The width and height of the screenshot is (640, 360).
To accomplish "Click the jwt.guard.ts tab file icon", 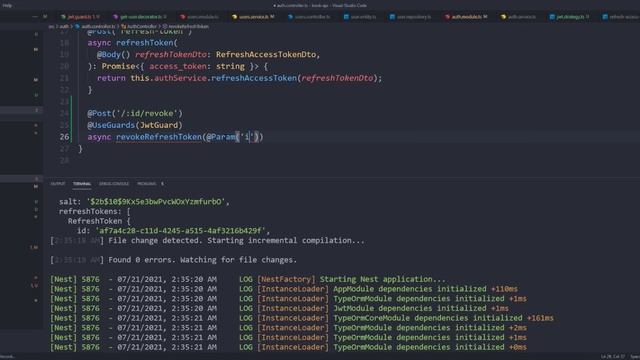I will click(x=63, y=17).
